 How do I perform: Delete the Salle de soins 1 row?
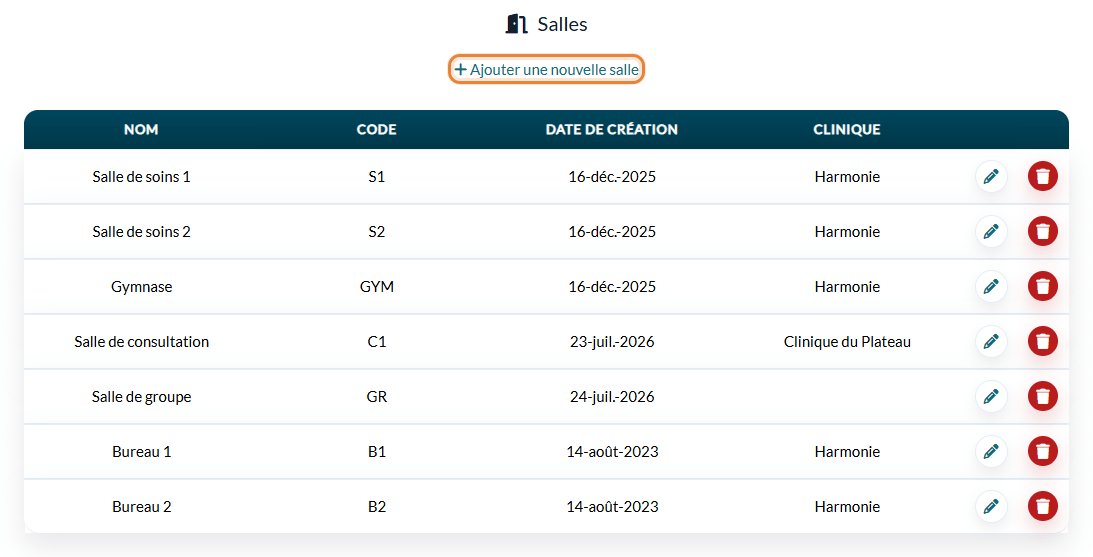tap(1042, 176)
